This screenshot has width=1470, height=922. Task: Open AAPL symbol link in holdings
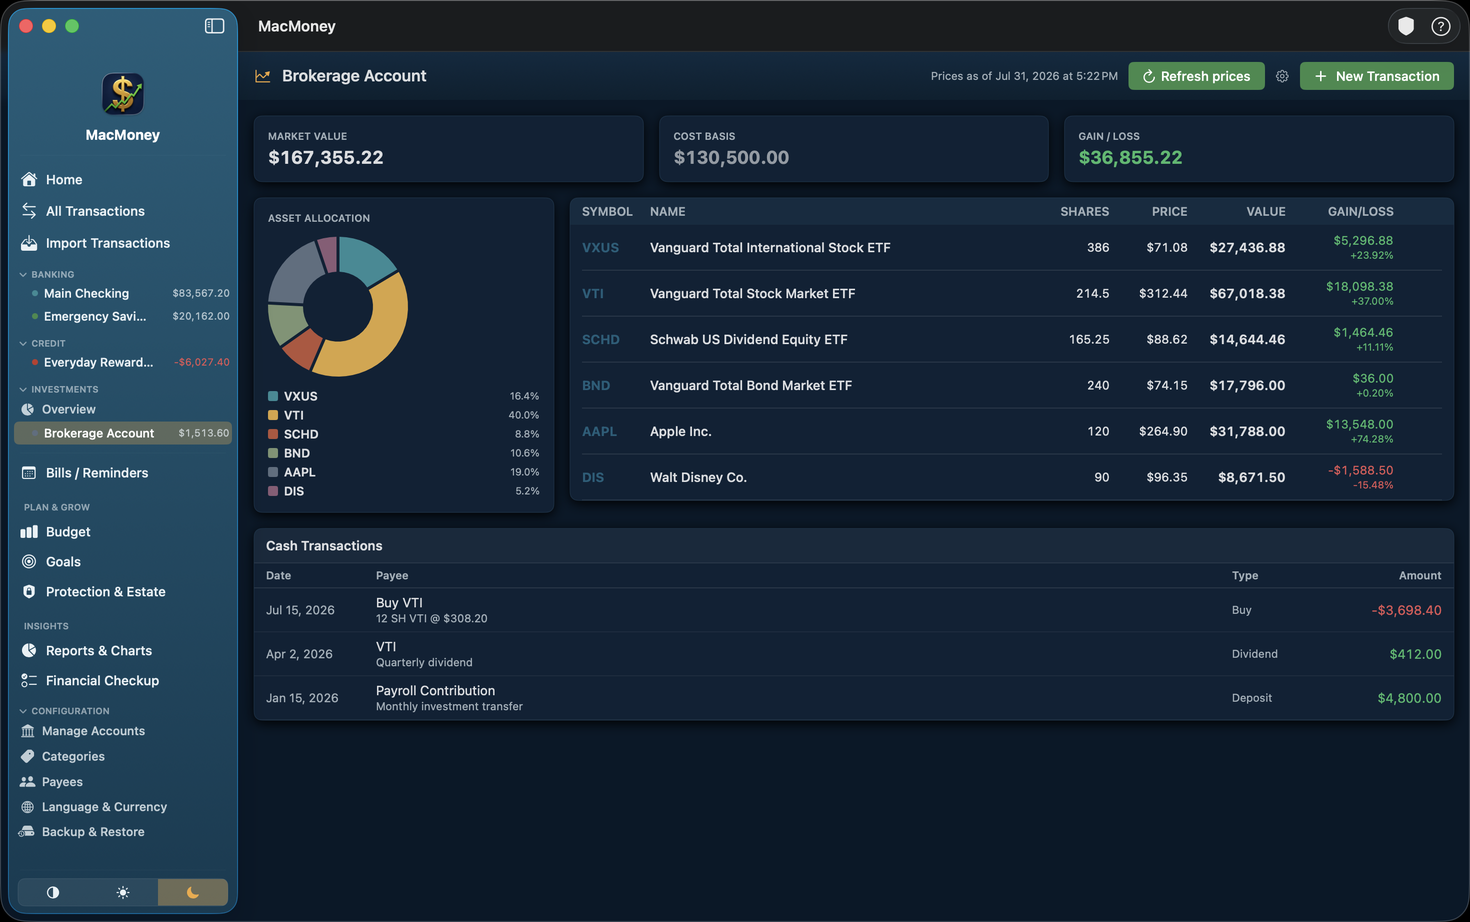[x=599, y=432]
